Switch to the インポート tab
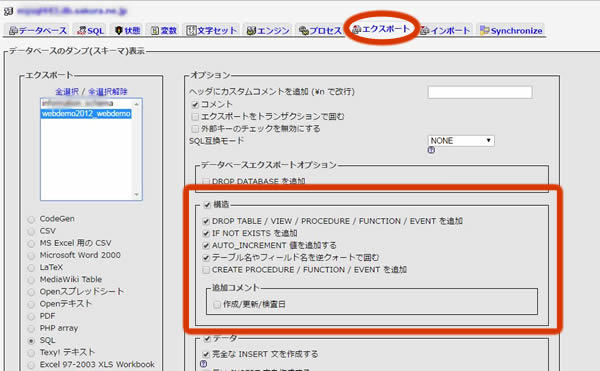 click(445, 31)
